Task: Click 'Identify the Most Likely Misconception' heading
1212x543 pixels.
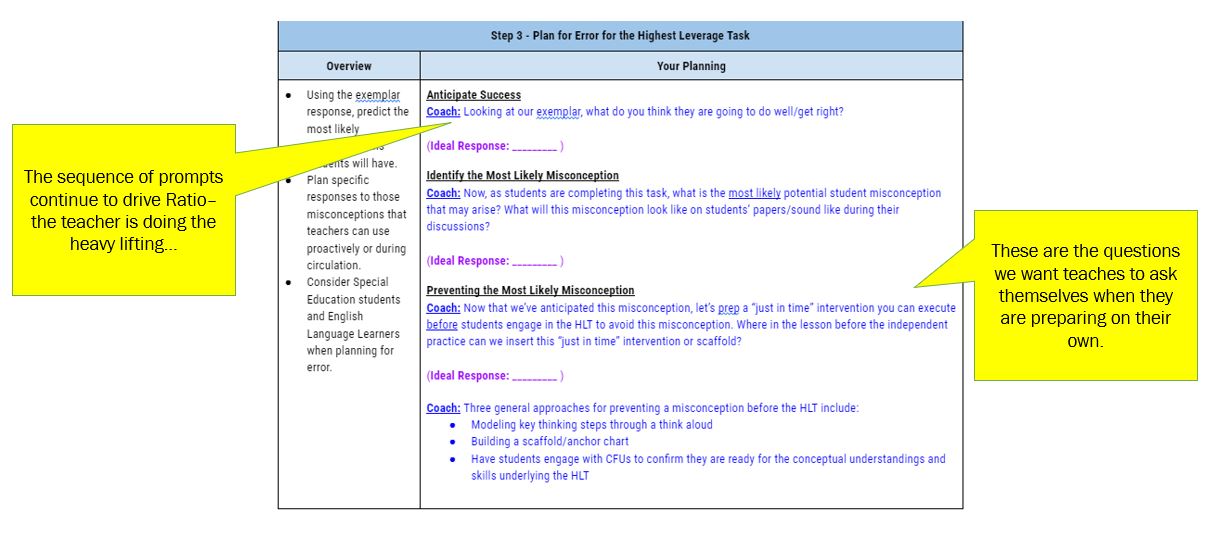Action: pyautogui.click(x=523, y=176)
